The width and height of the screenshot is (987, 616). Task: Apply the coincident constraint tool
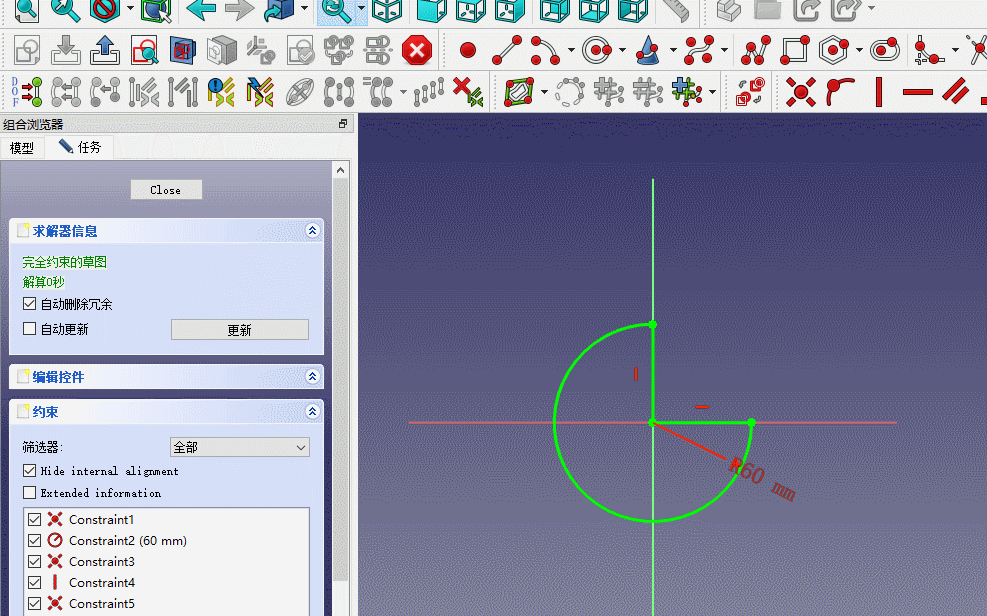click(800, 93)
